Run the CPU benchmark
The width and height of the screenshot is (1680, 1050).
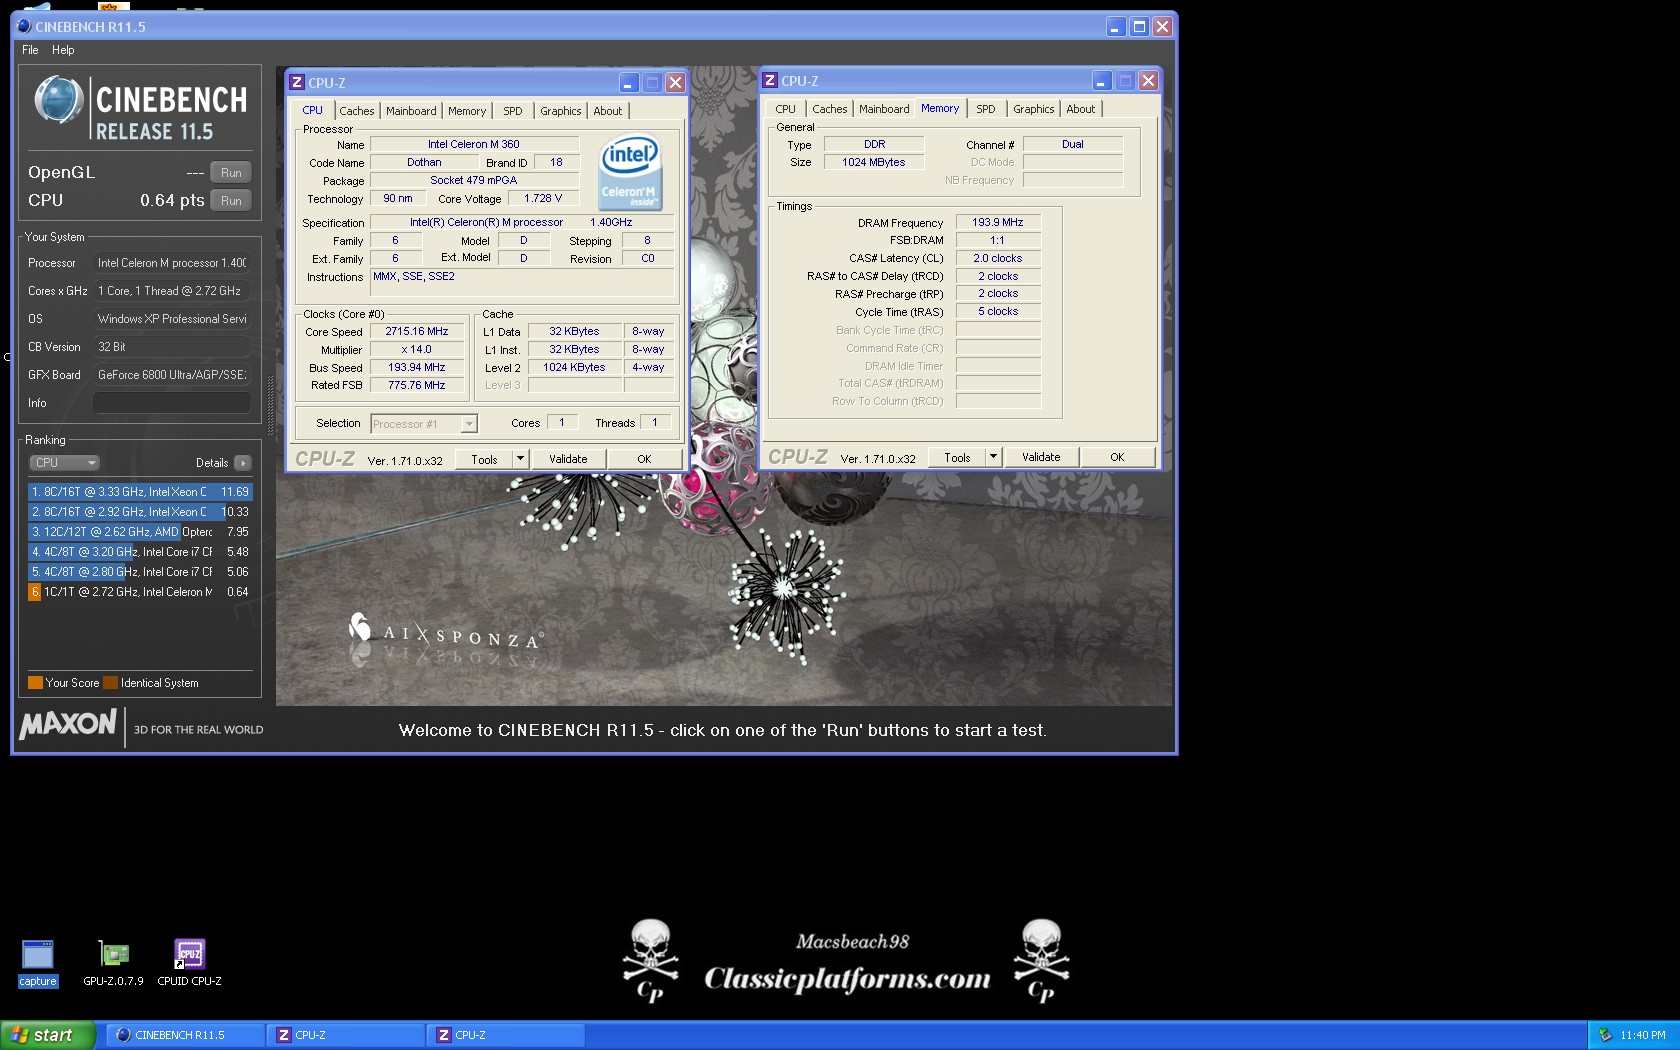tap(231, 201)
